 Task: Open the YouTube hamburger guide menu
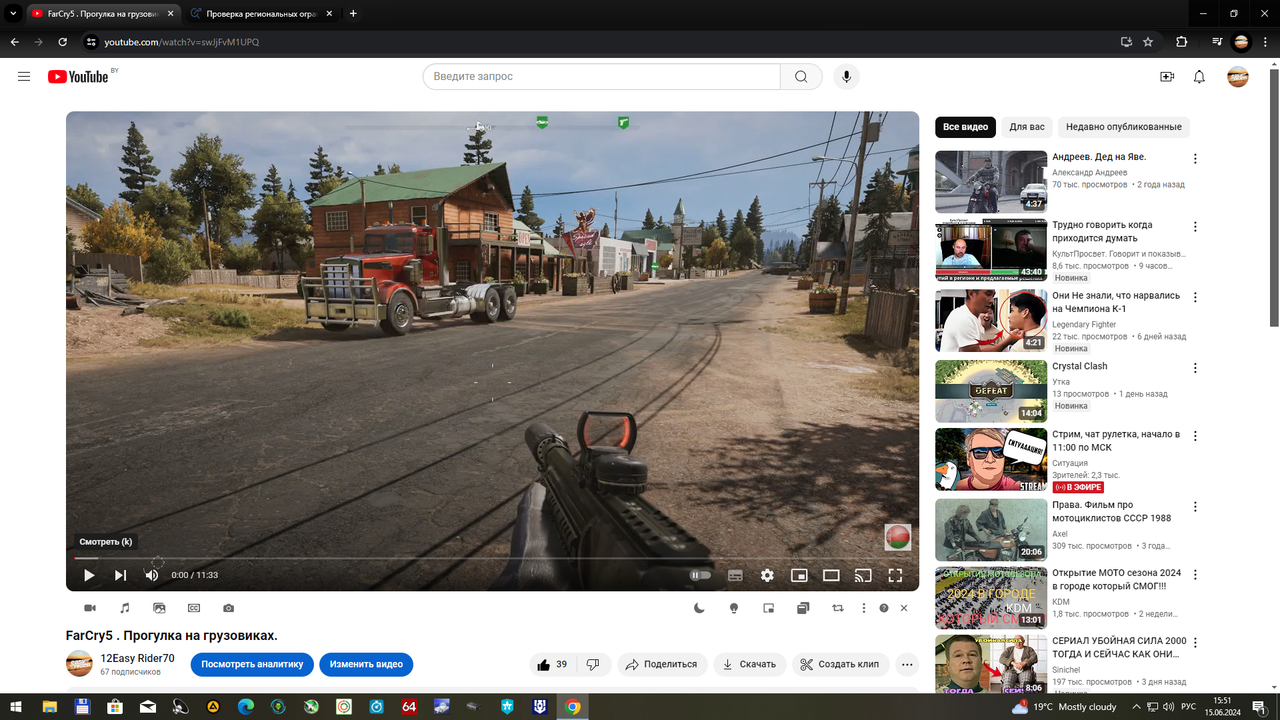tap(24, 76)
